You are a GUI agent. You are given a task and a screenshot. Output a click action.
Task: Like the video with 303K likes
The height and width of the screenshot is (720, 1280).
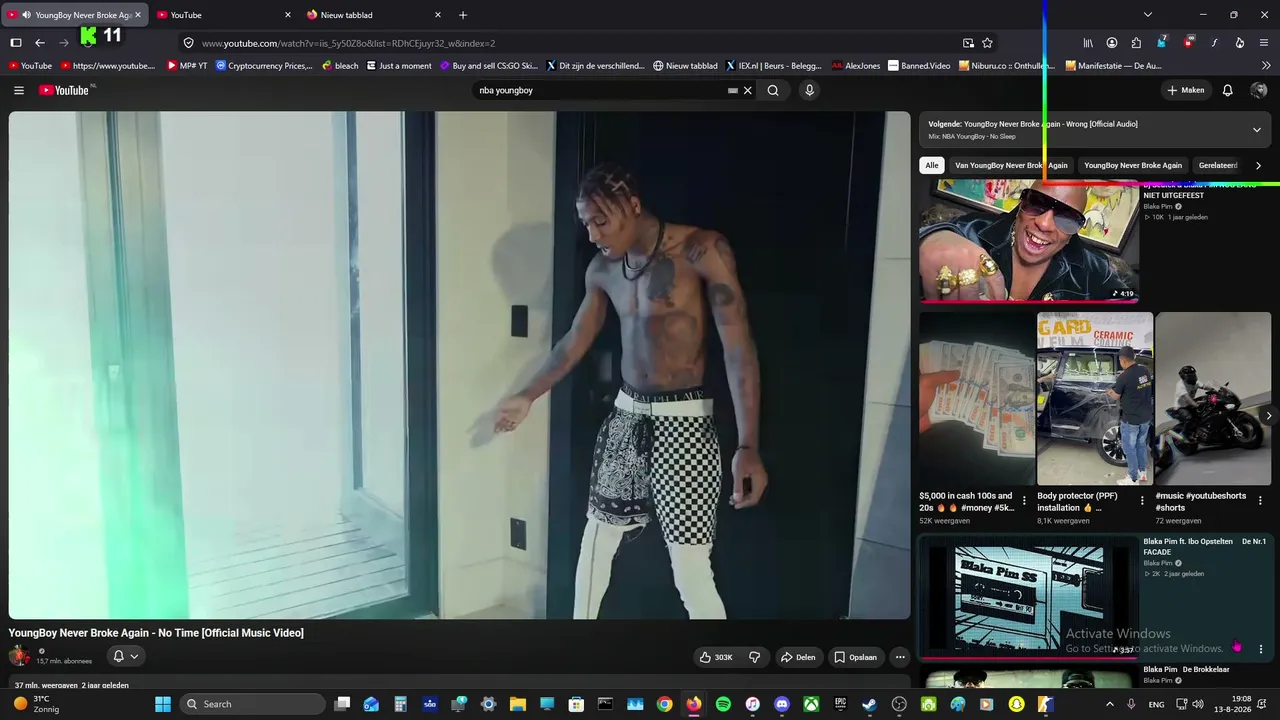click(717, 657)
